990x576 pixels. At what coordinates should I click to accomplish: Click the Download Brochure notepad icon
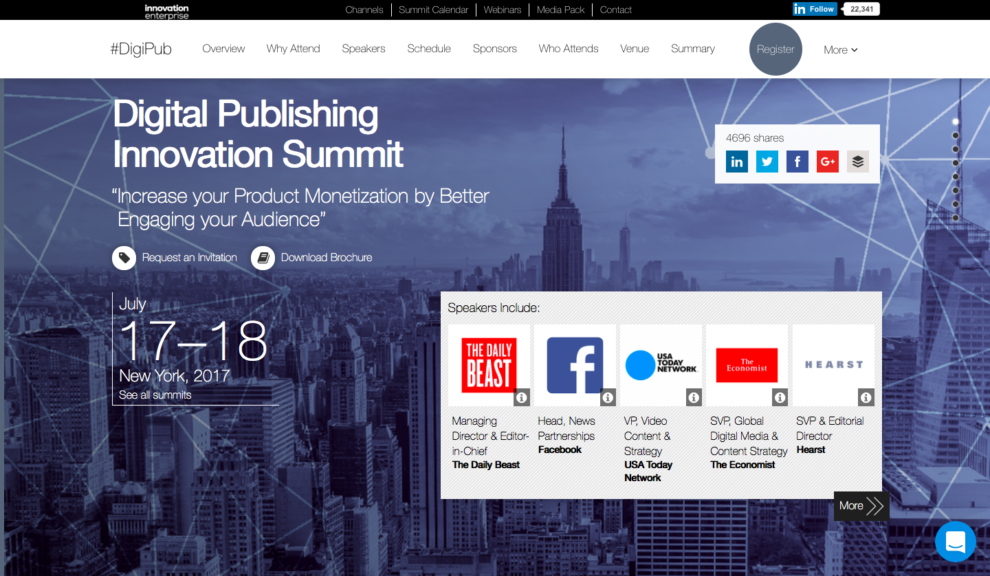point(262,257)
